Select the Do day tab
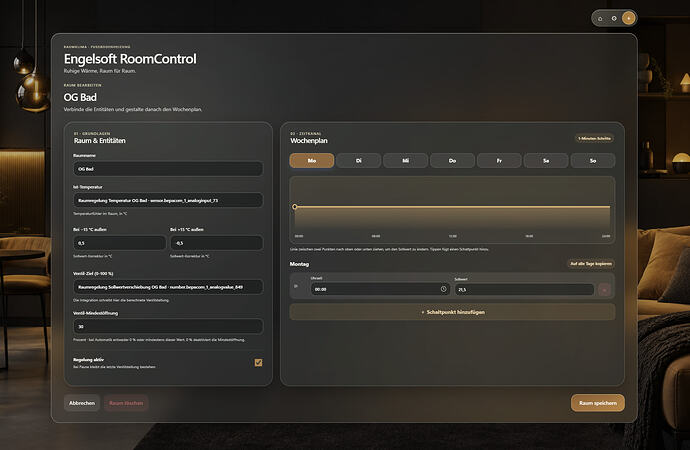The width and height of the screenshot is (690, 450). tap(452, 161)
